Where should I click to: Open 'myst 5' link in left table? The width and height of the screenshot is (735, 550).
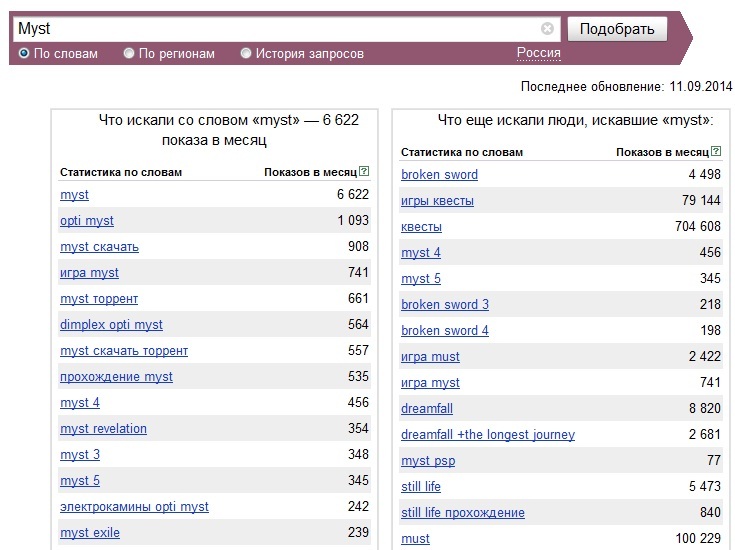(80, 481)
